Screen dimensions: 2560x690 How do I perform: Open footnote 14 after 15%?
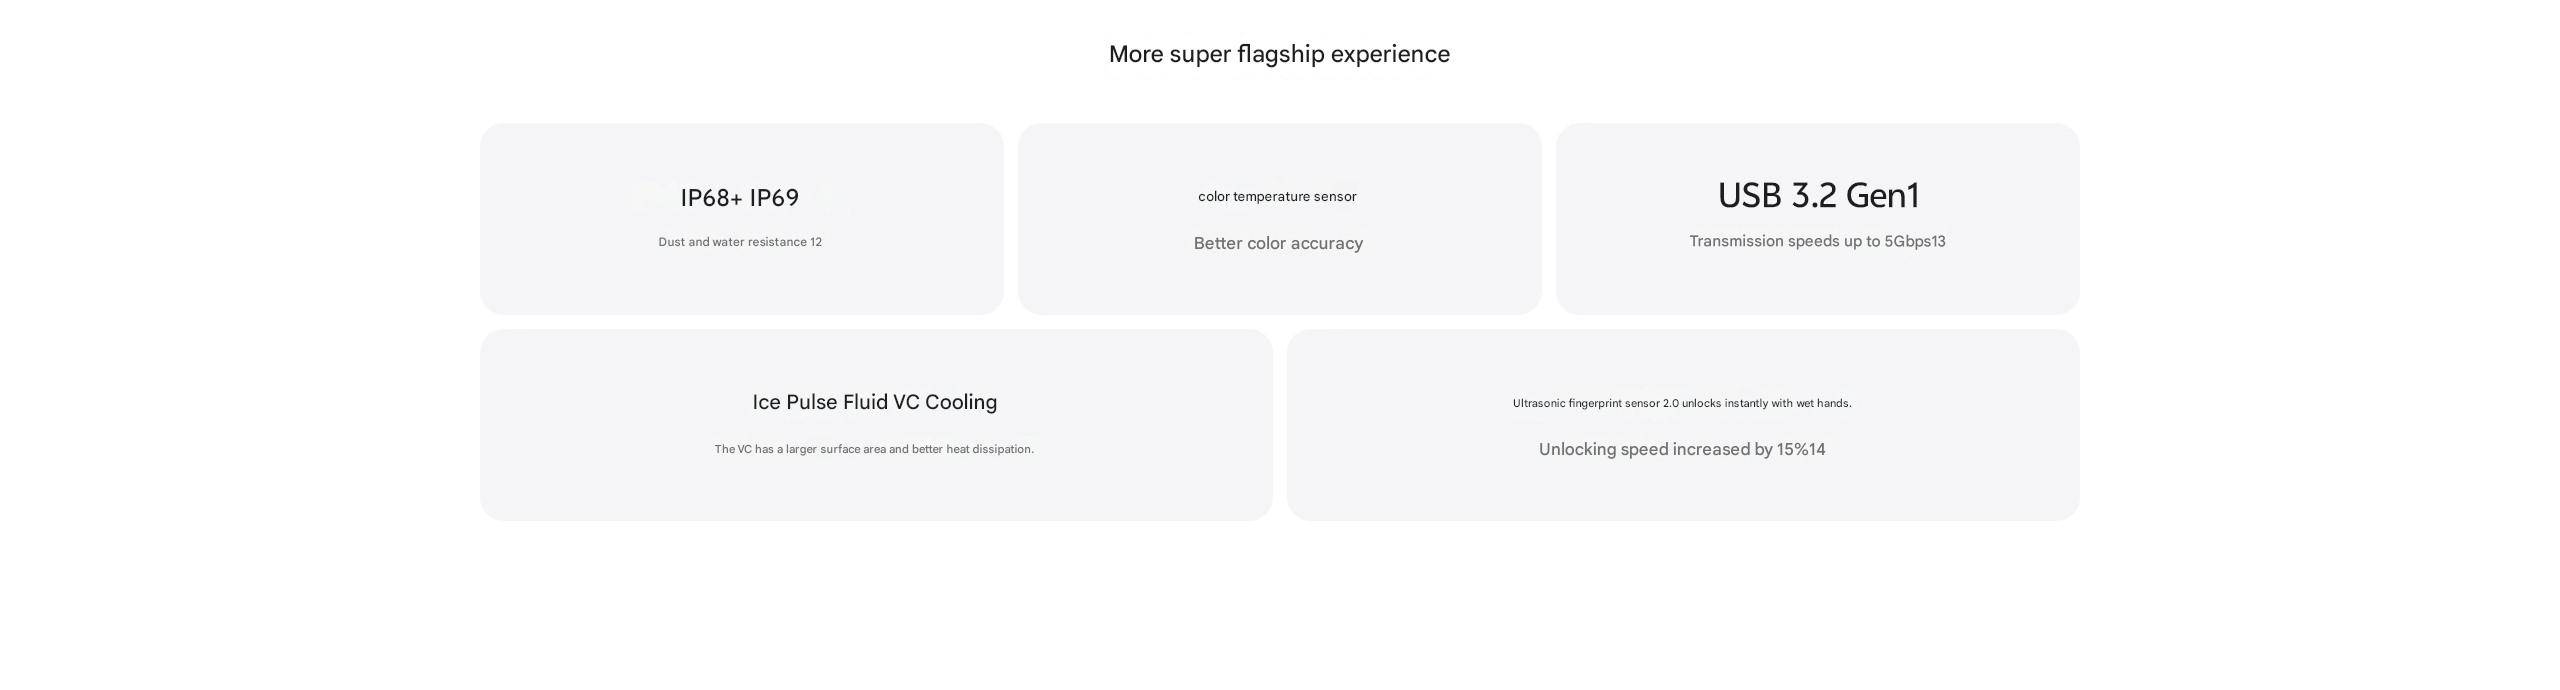(1817, 450)
